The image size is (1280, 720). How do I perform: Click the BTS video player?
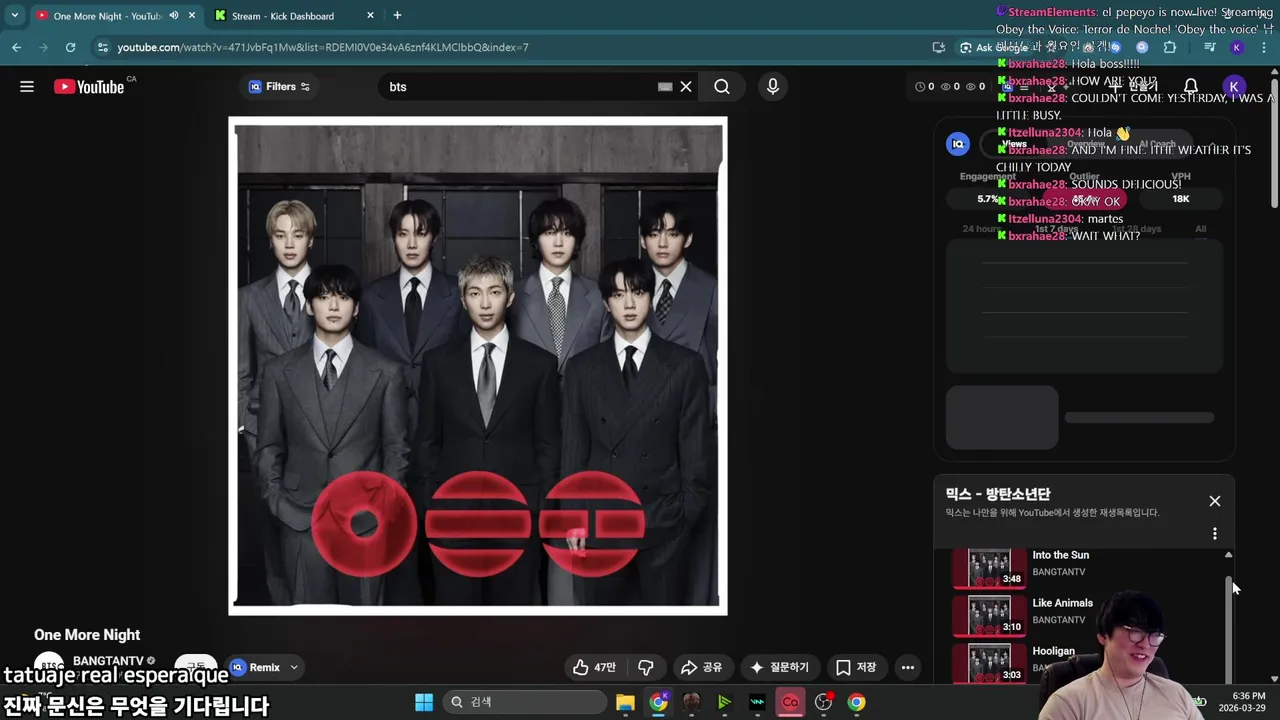pos(478,366)
